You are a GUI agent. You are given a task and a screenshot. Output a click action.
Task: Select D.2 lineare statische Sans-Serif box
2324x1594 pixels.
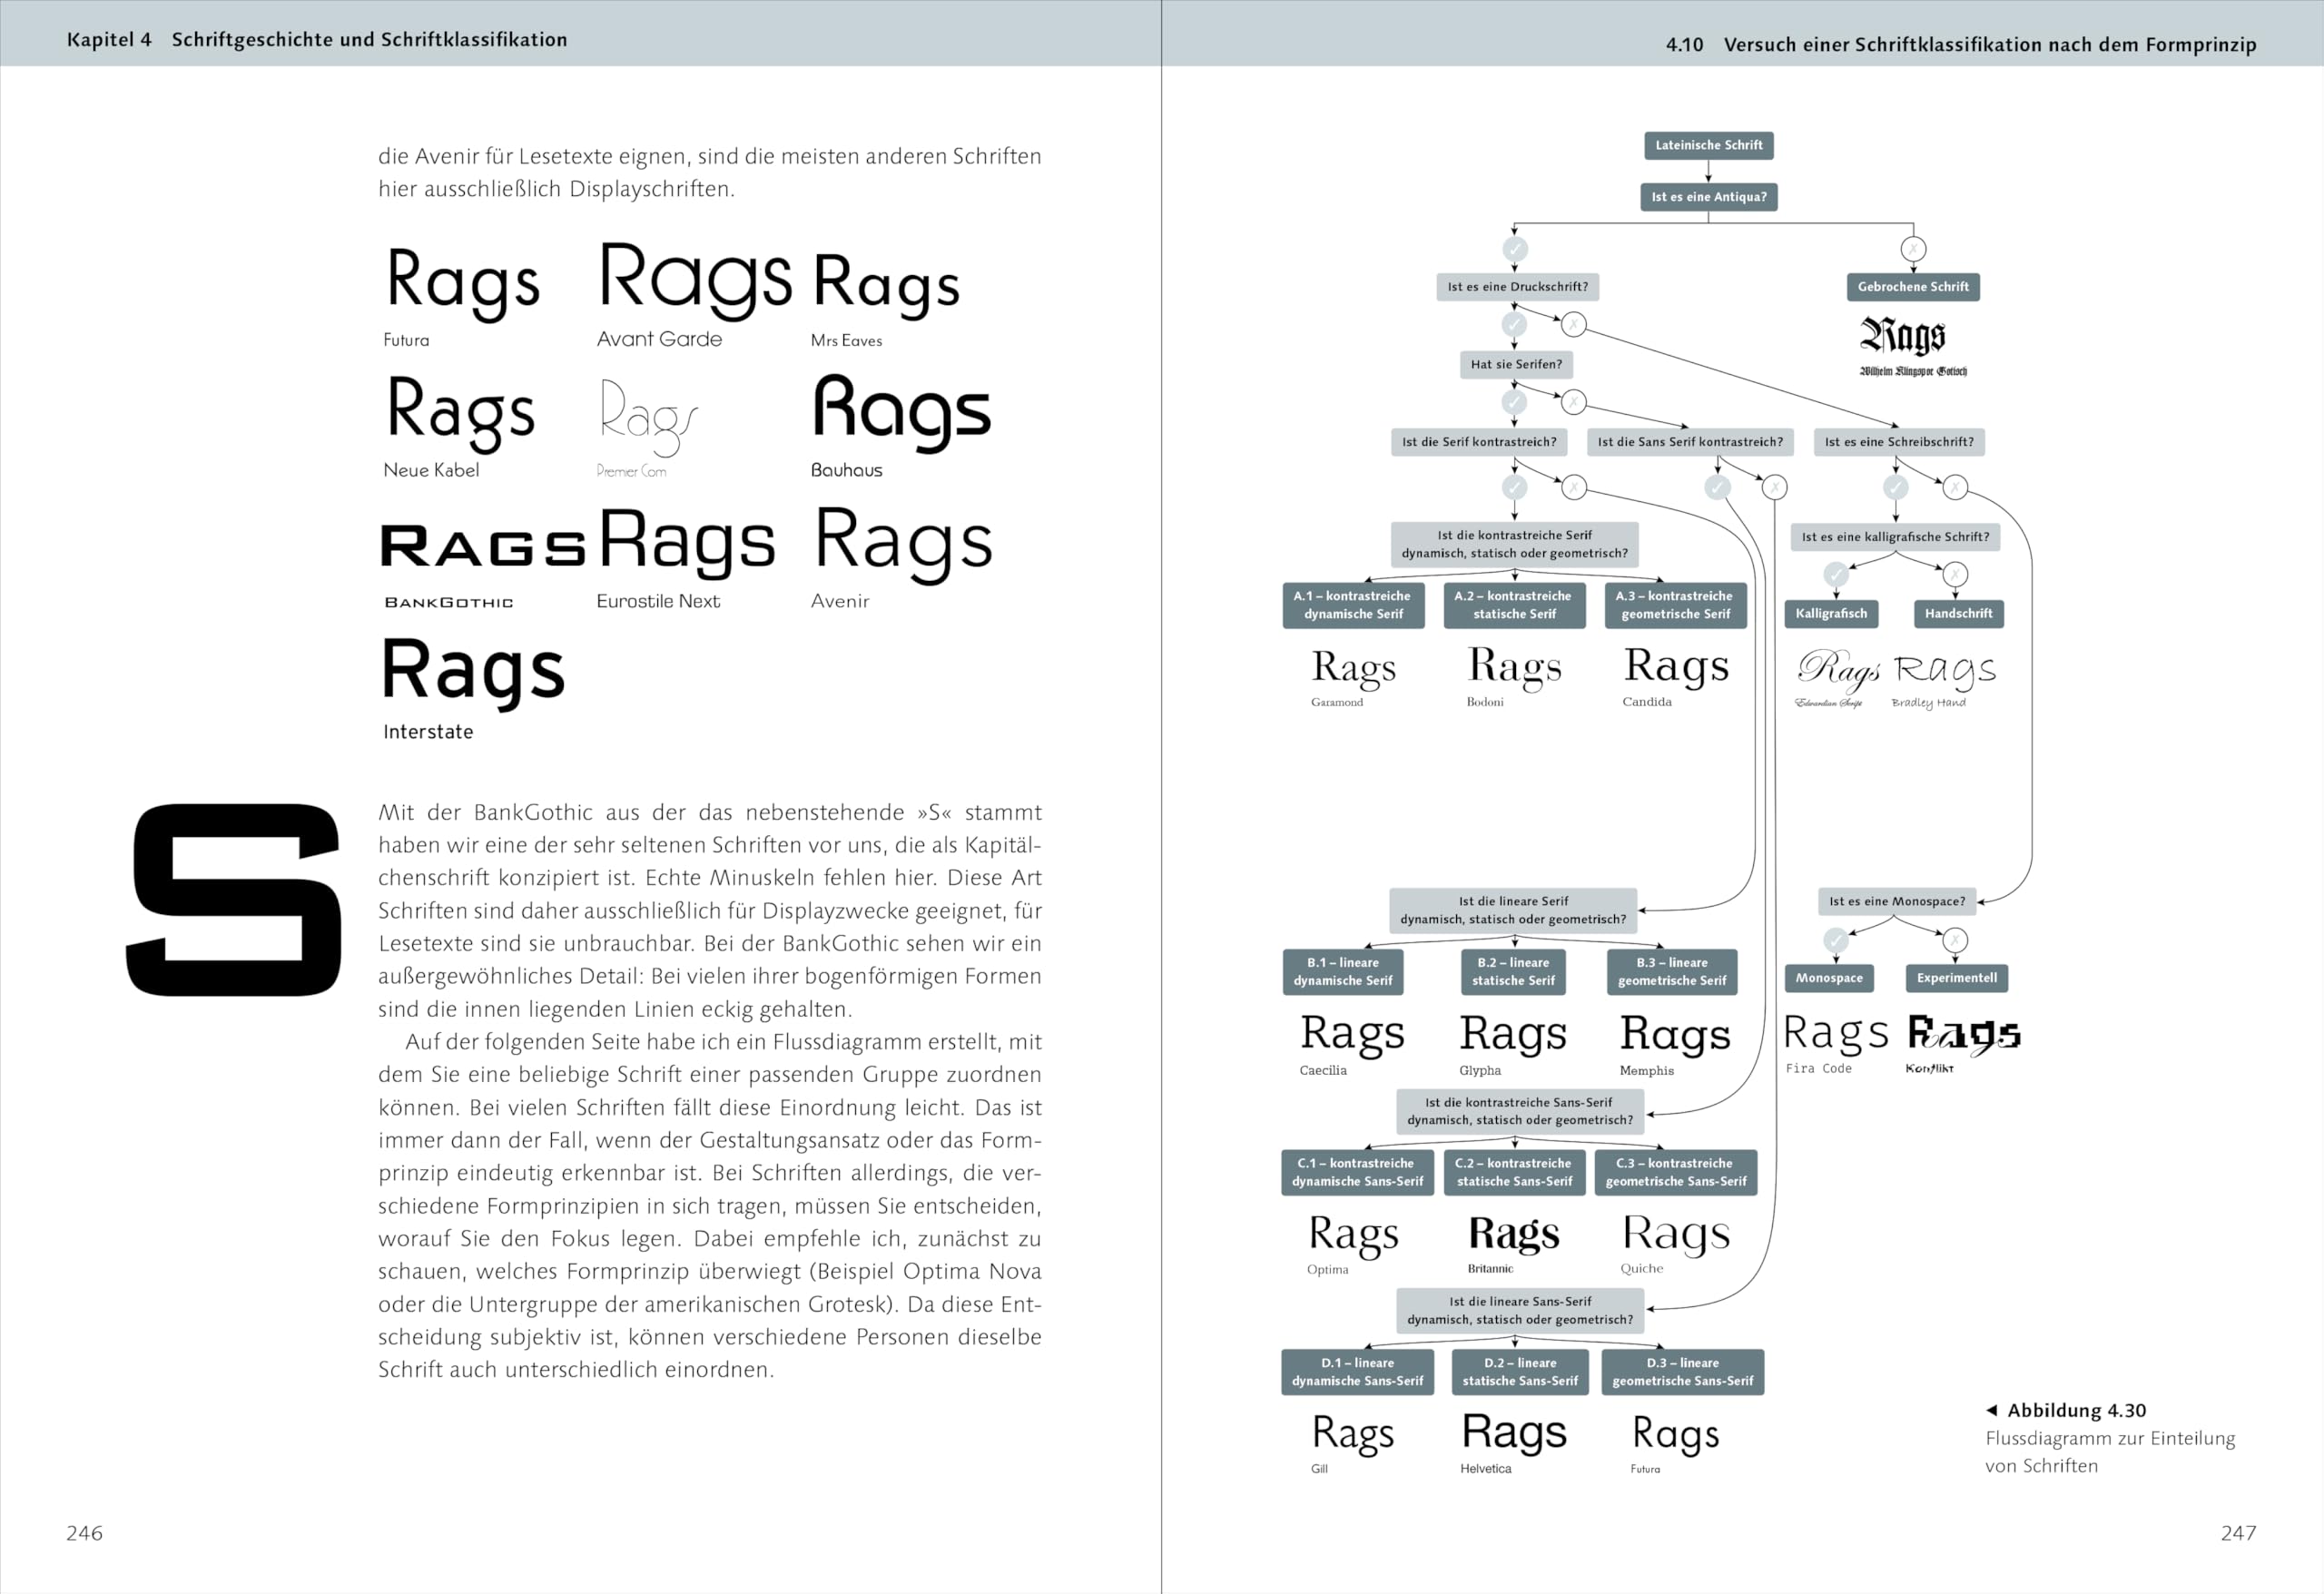(x=1520, y=1372)
